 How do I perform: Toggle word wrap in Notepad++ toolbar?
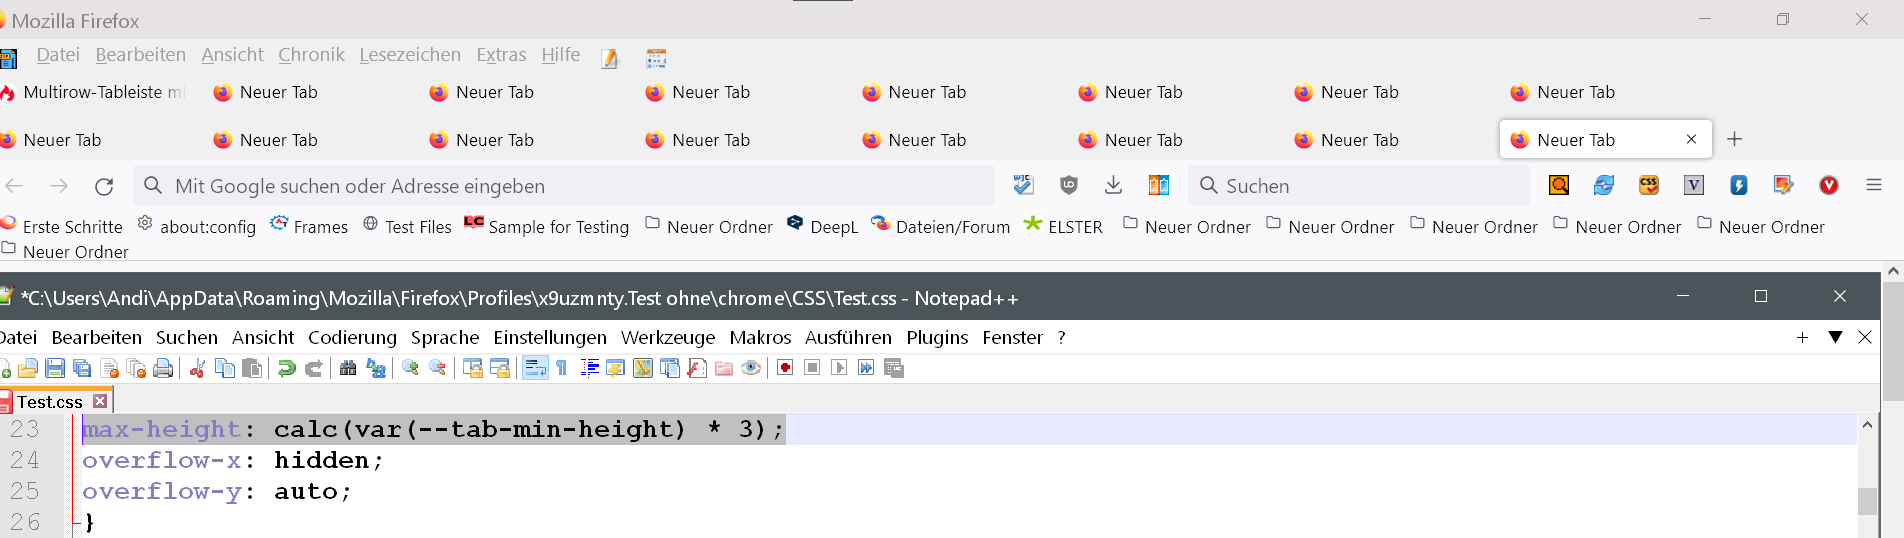pos(535,368)
